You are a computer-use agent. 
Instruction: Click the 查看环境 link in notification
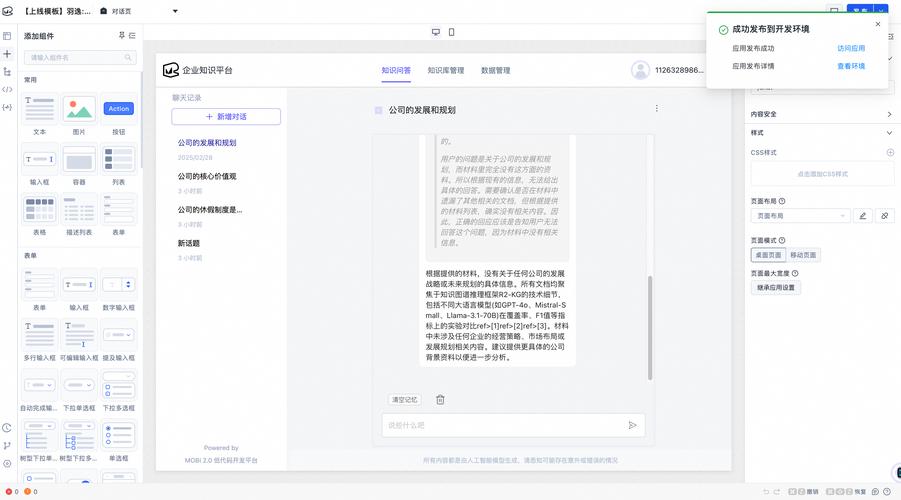(851, 66)
